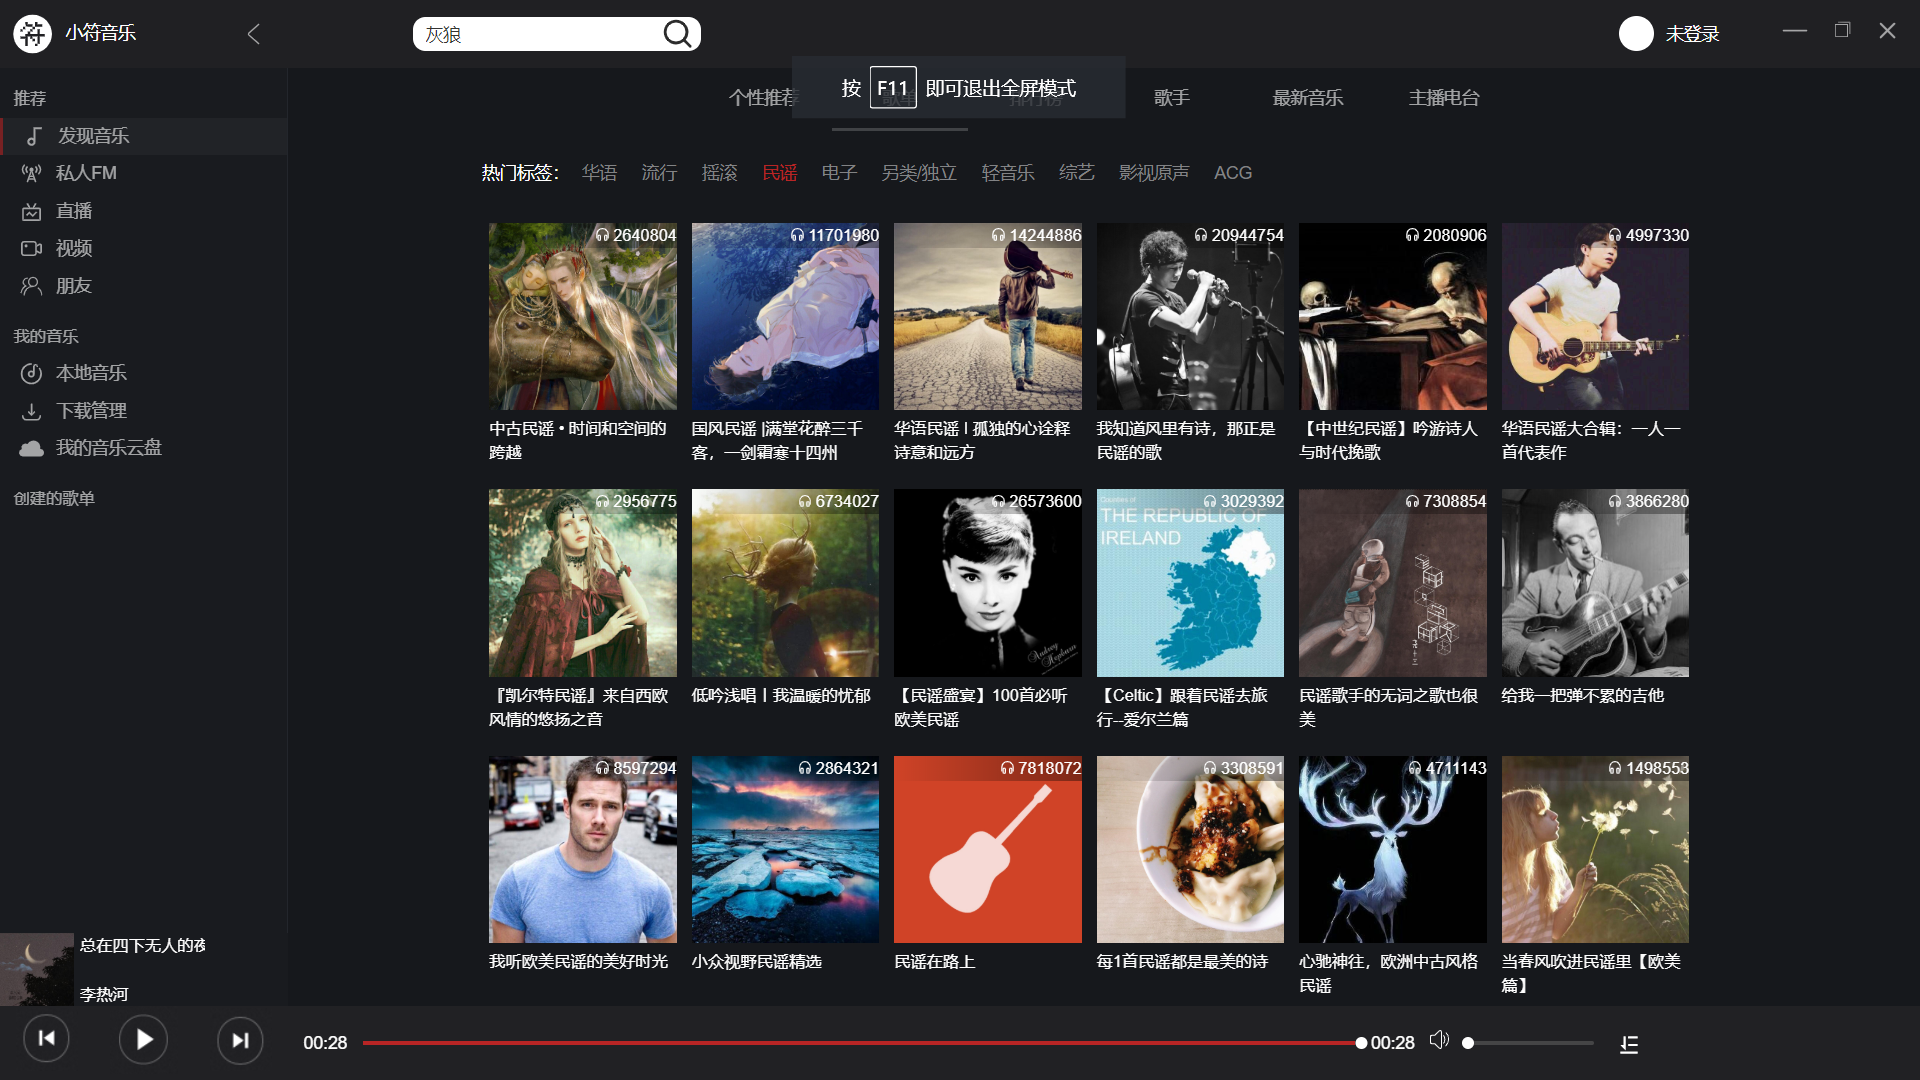Open the playlist queue icon
This screenshot has height=1080, width=1920.
[1629, 1044]
